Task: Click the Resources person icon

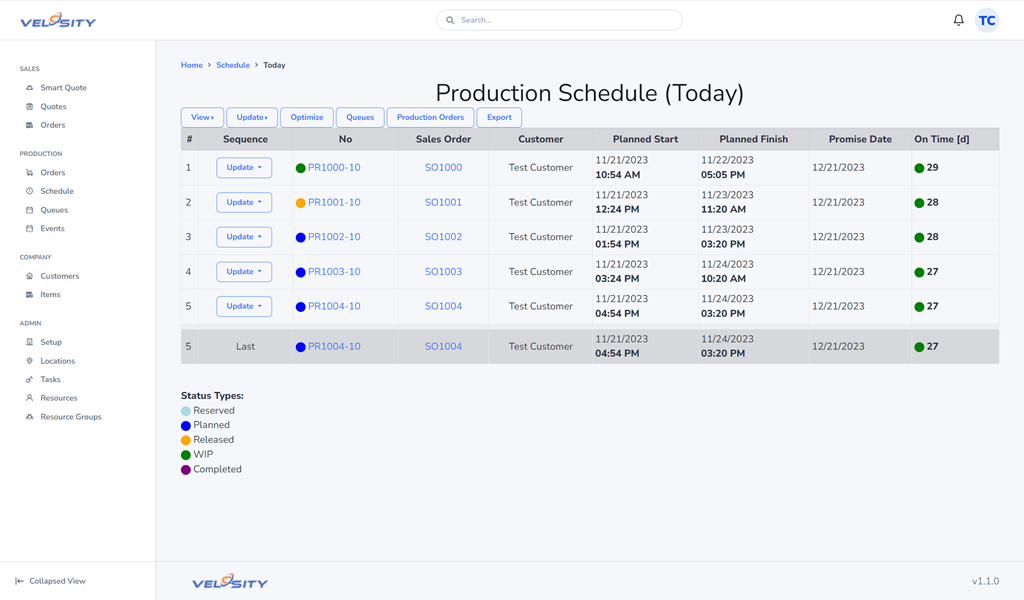Action: tap(29, 398)
